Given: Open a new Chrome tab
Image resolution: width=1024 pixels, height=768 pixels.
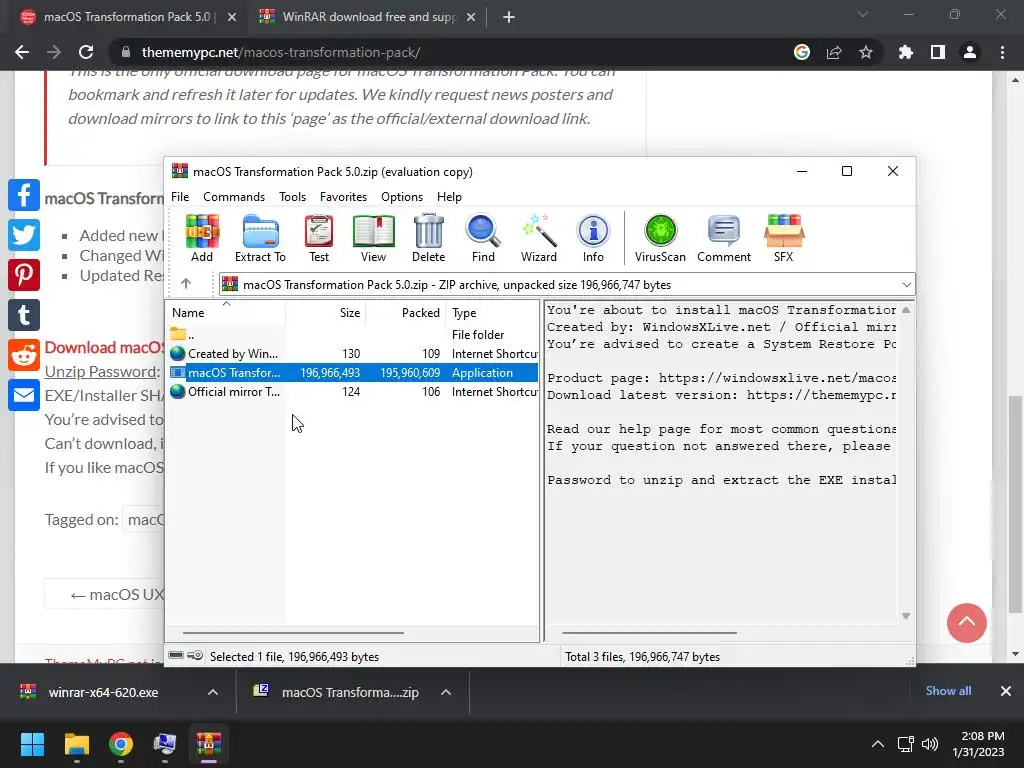Looking at the screenshot, I should click(x=509, y=17).
